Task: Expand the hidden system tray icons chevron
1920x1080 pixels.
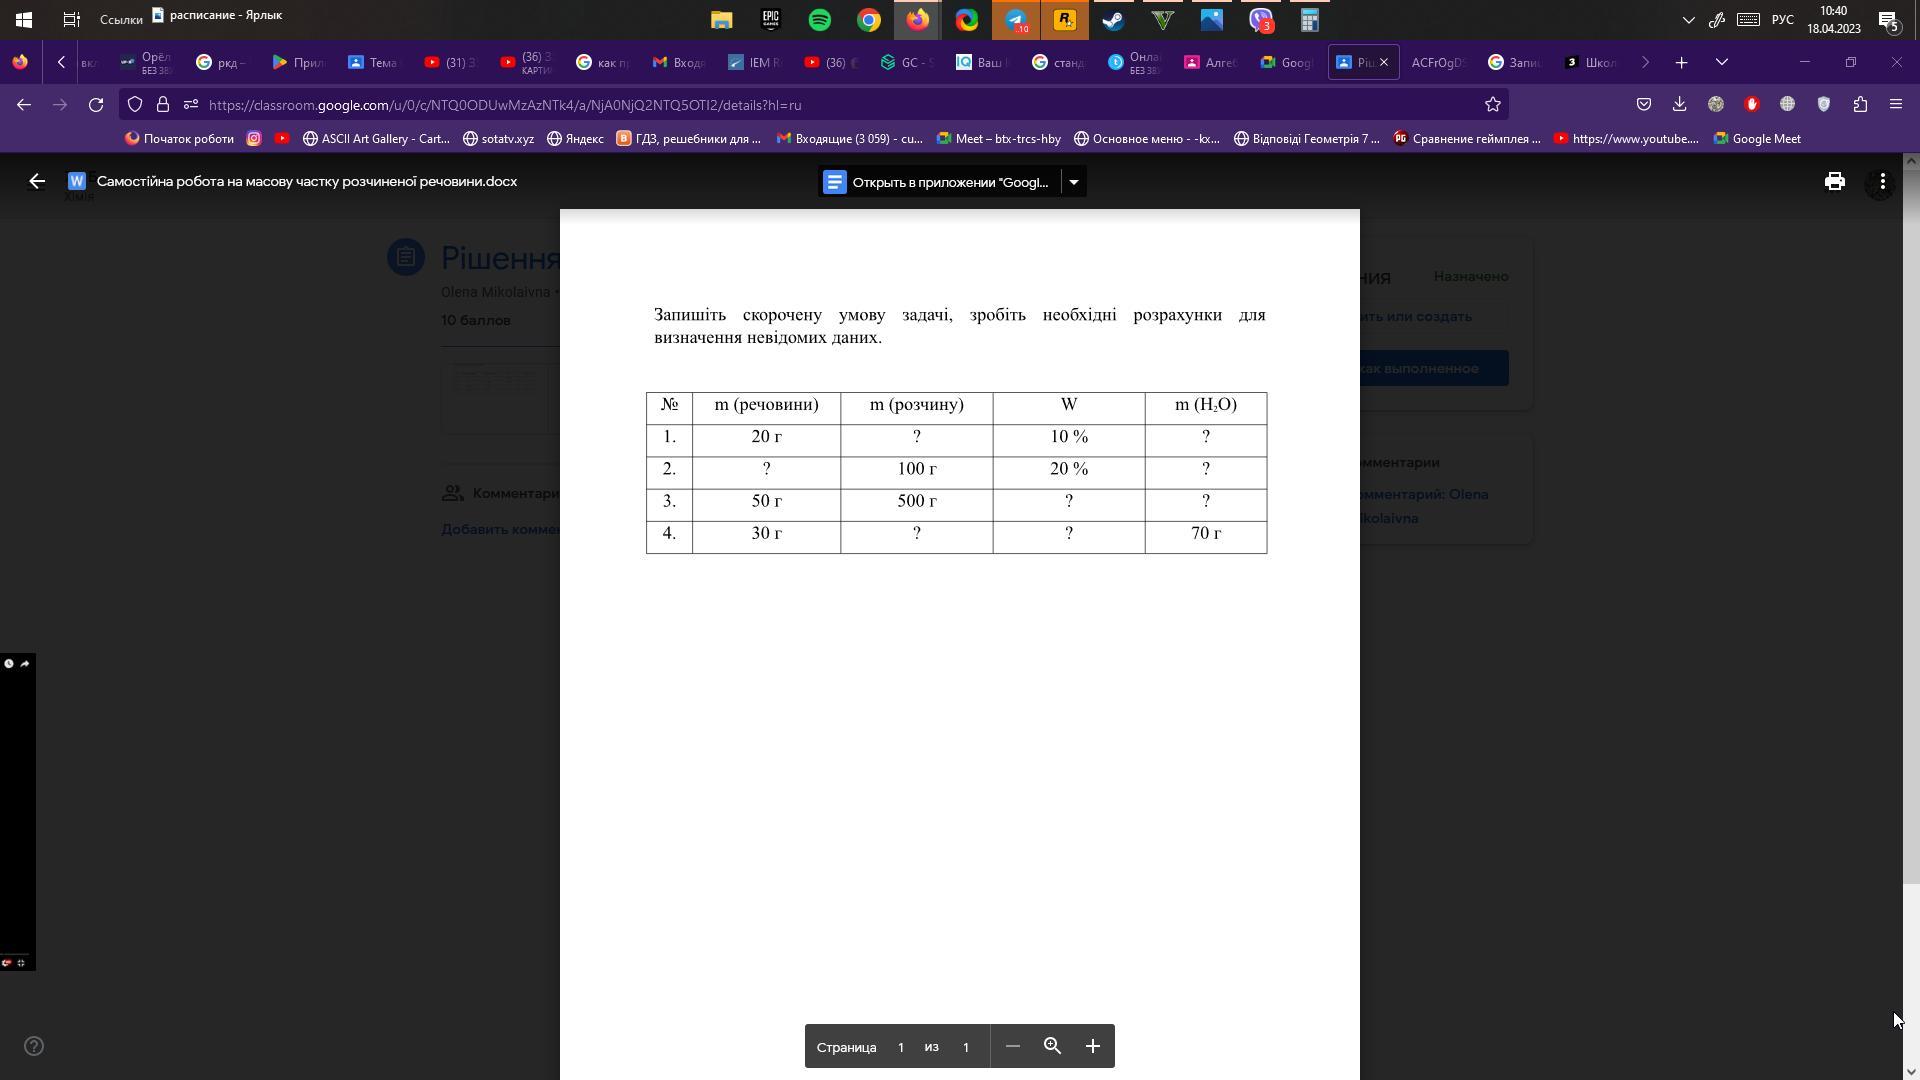Action: point(1688,20)
